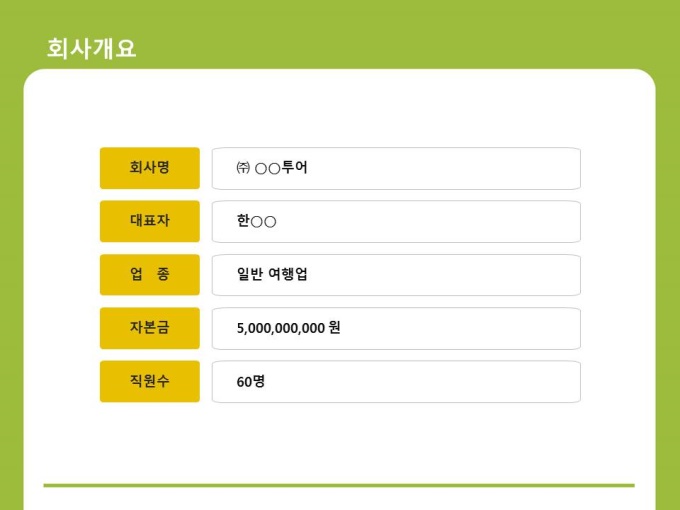This screenshot has height=510, width=680.
Task: Select the yellow 업 종 label box
Action: pyautogui.click(x=149, y=275)
